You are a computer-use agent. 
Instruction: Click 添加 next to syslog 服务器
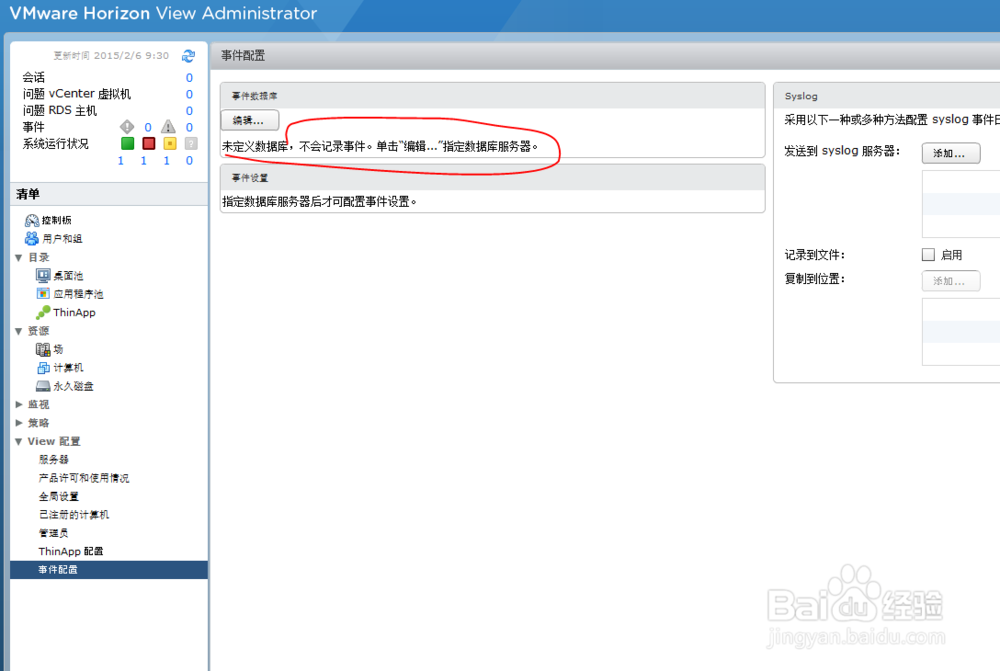(950, 153)
